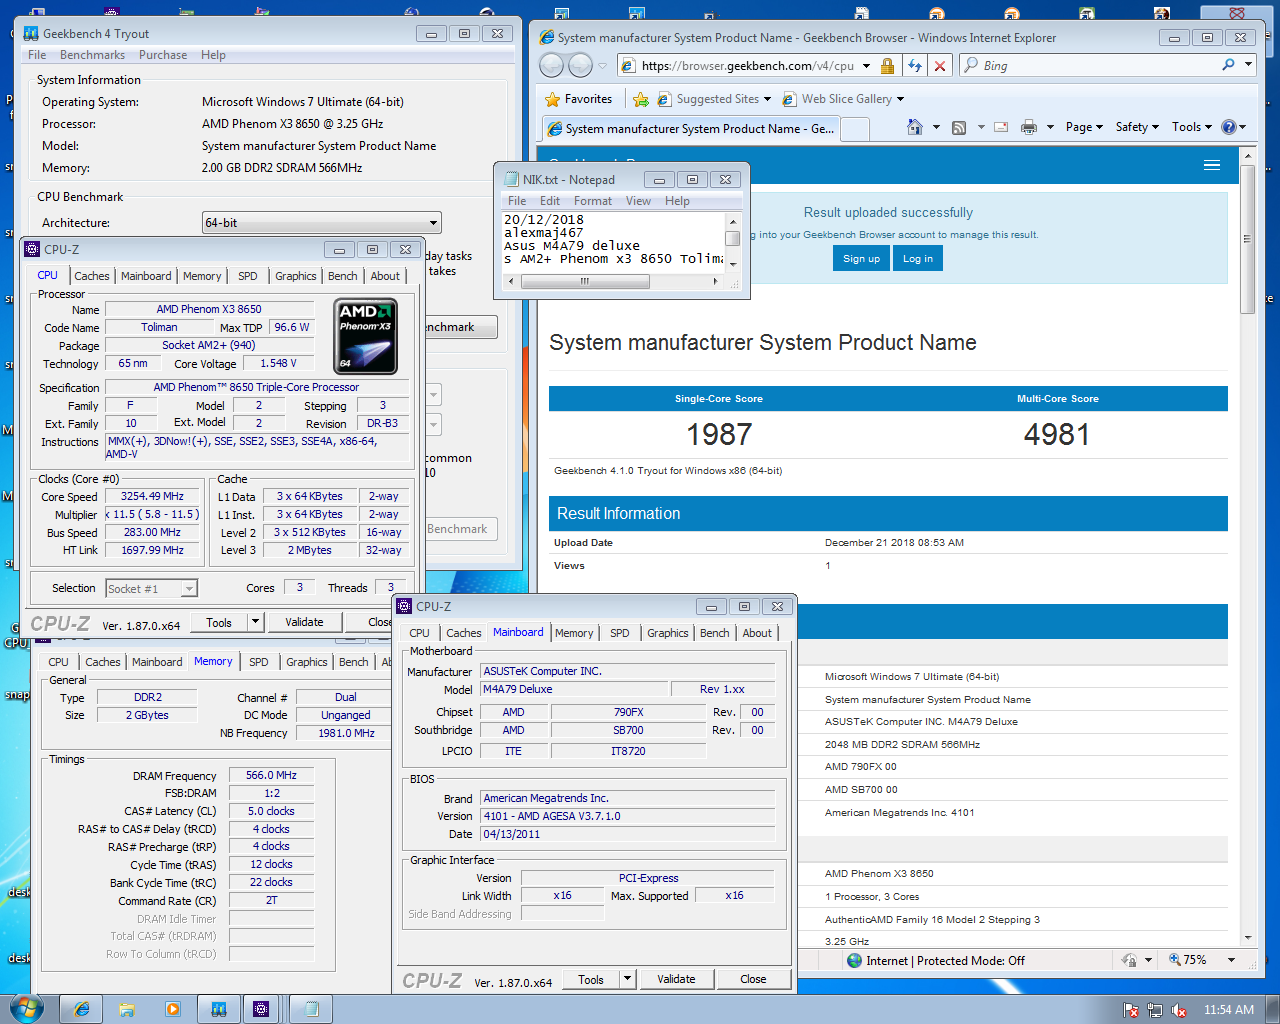The width and height of the screenshot is (1280, 1024).
Task: Click the Bing search magnifier button
Action: [x=1228, y=65]
